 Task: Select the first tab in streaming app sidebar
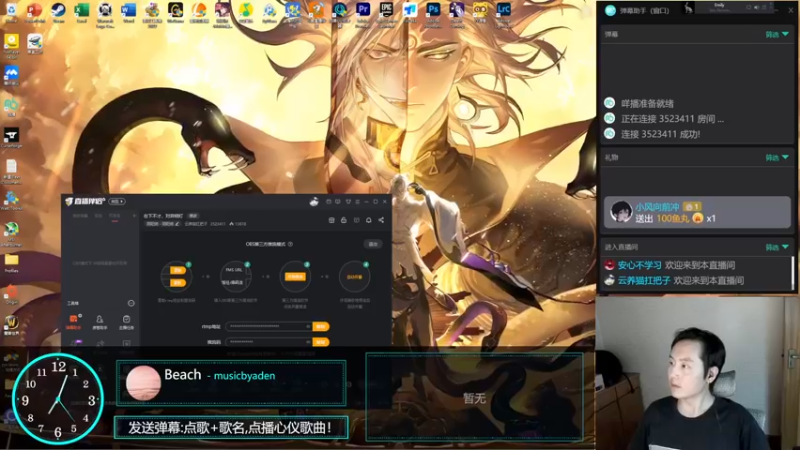80,216
